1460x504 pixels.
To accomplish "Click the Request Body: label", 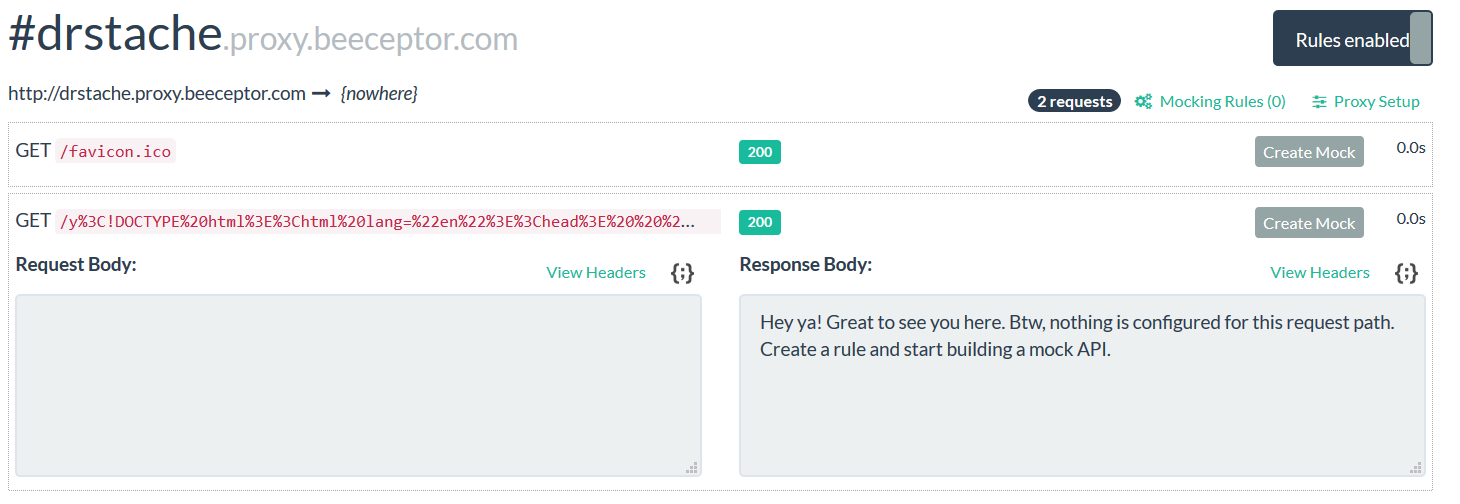I will (x=76, y=264).
